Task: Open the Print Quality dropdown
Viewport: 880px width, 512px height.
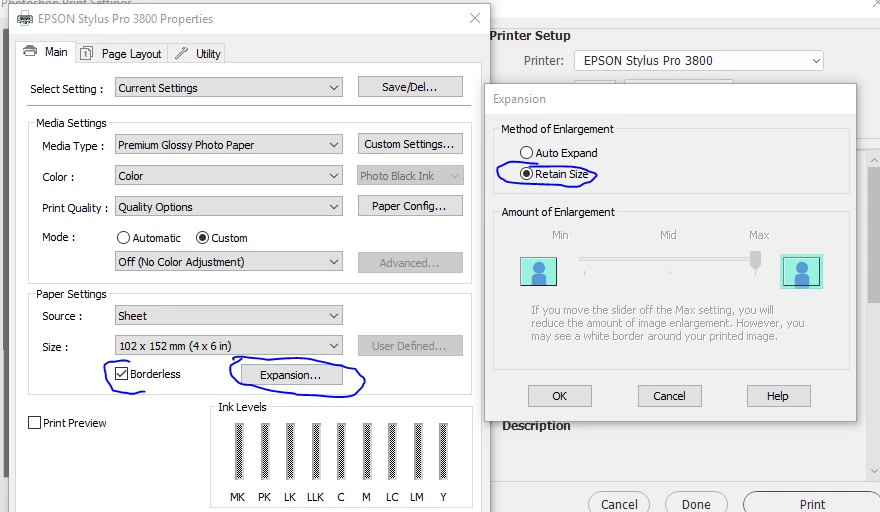Action: coord(229,207)
